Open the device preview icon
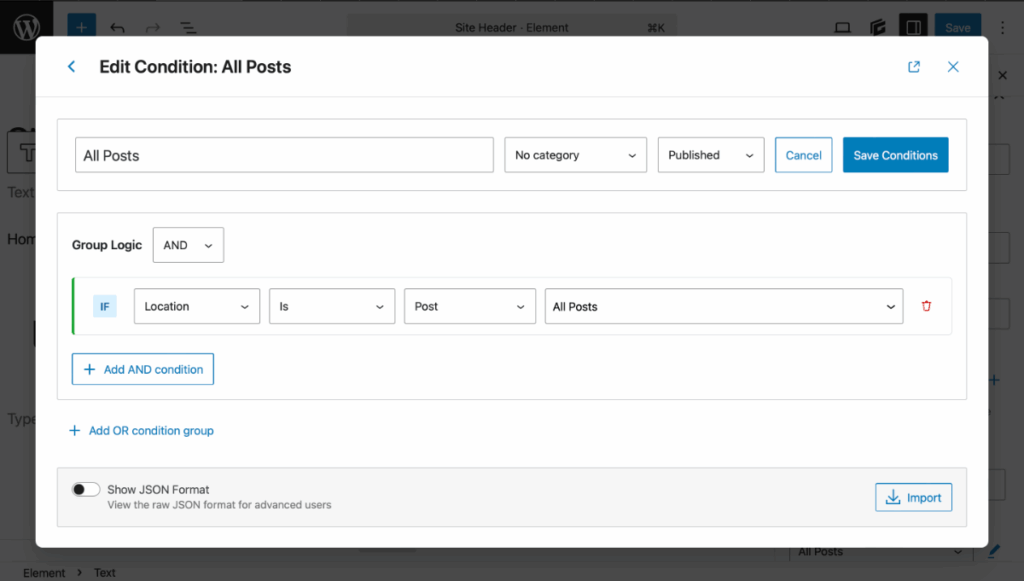Viewport: 1024px width, 581px height. point(842,27)
